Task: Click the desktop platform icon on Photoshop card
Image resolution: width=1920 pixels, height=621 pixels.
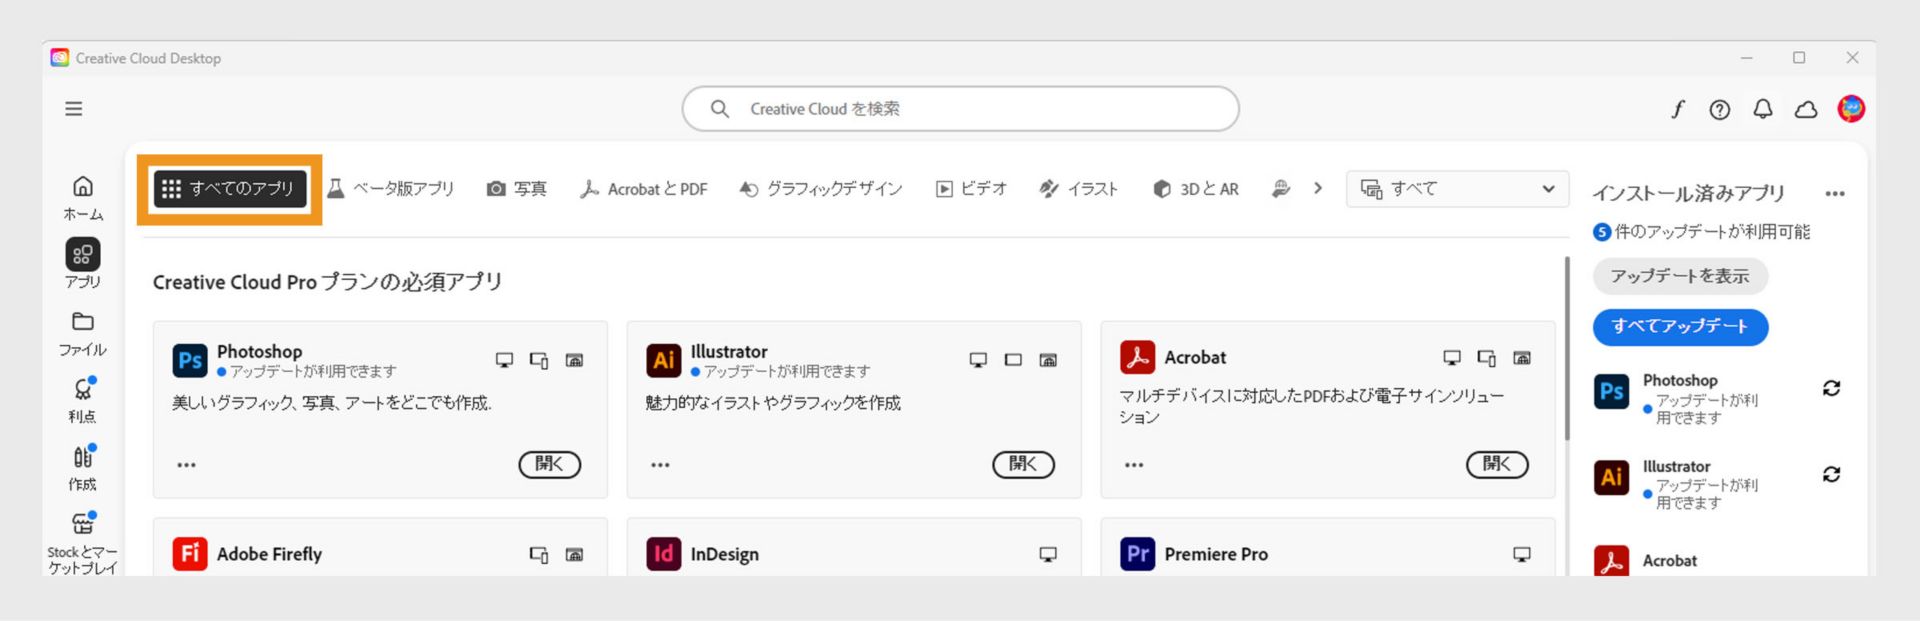Action: point(504,360)
